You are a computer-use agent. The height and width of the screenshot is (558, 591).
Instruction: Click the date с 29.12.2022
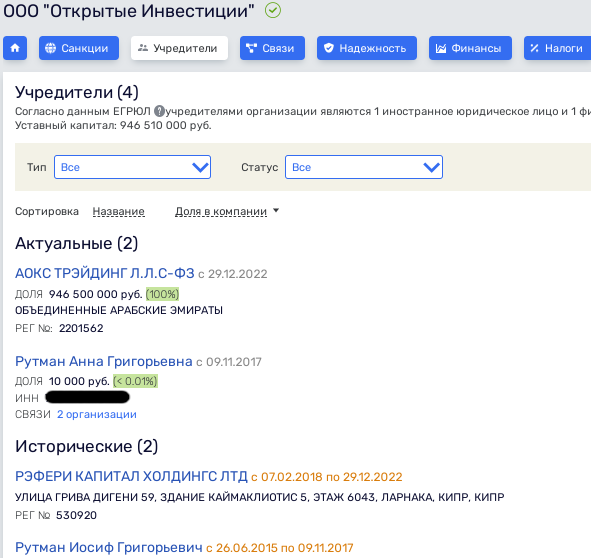click(x=233, y=274)
